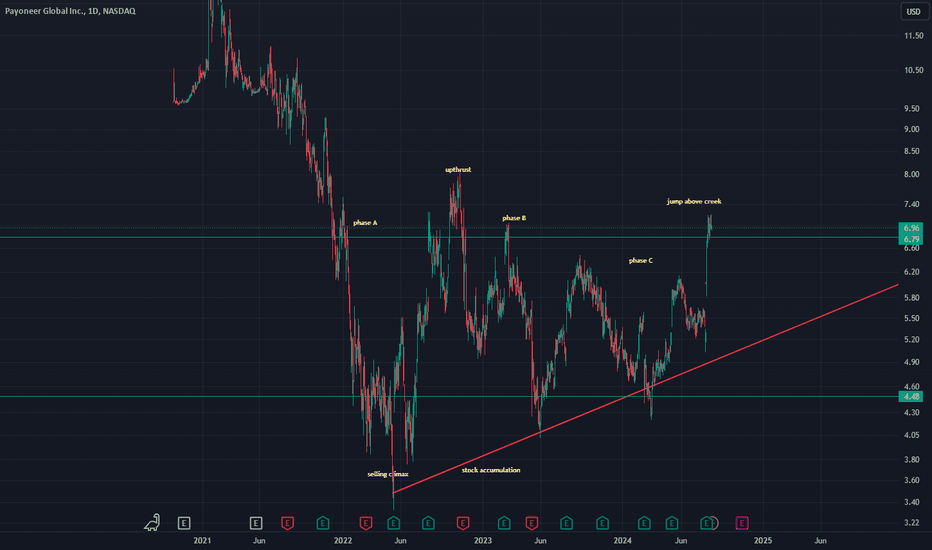Click the 5.50 price scale label

(912, 318)
